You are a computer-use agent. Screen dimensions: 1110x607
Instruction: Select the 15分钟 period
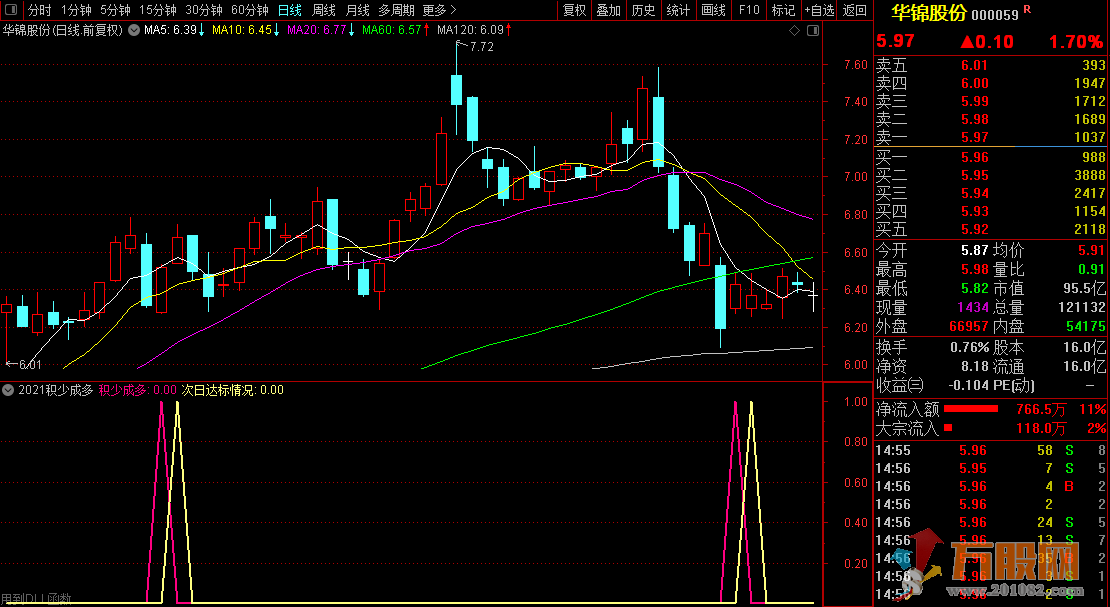pyautogui.click(x=158, y=10)
